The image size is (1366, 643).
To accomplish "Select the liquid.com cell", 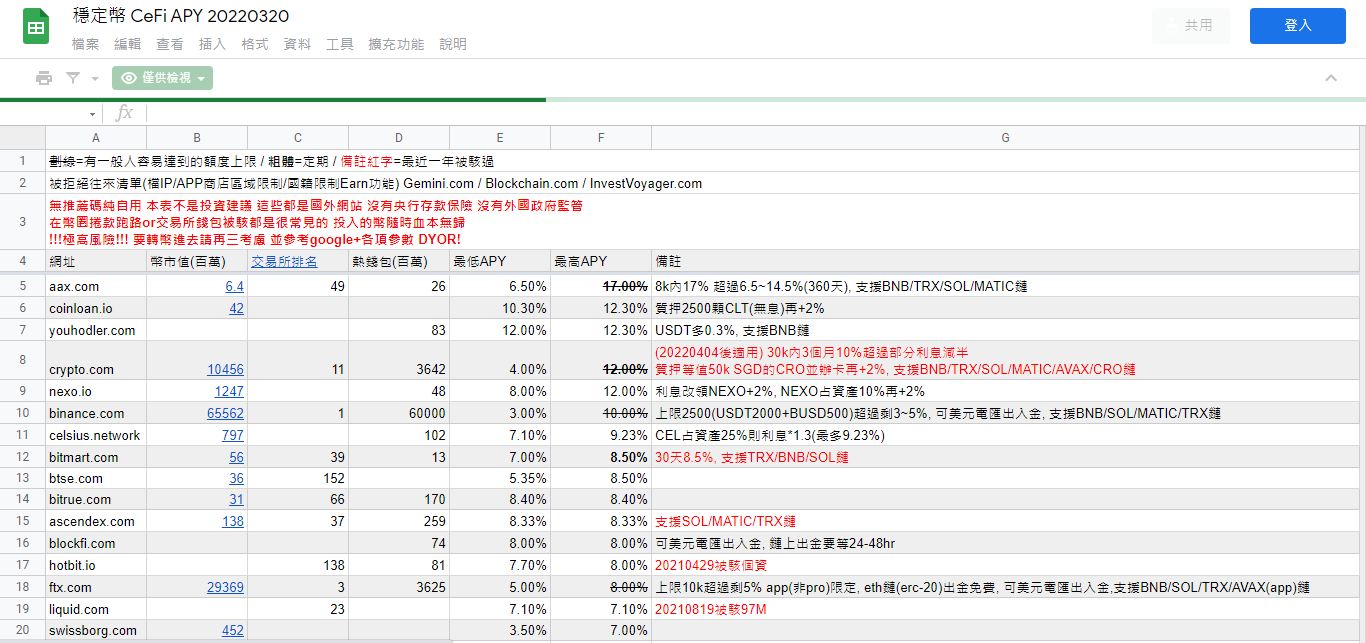I will point(96,609).
